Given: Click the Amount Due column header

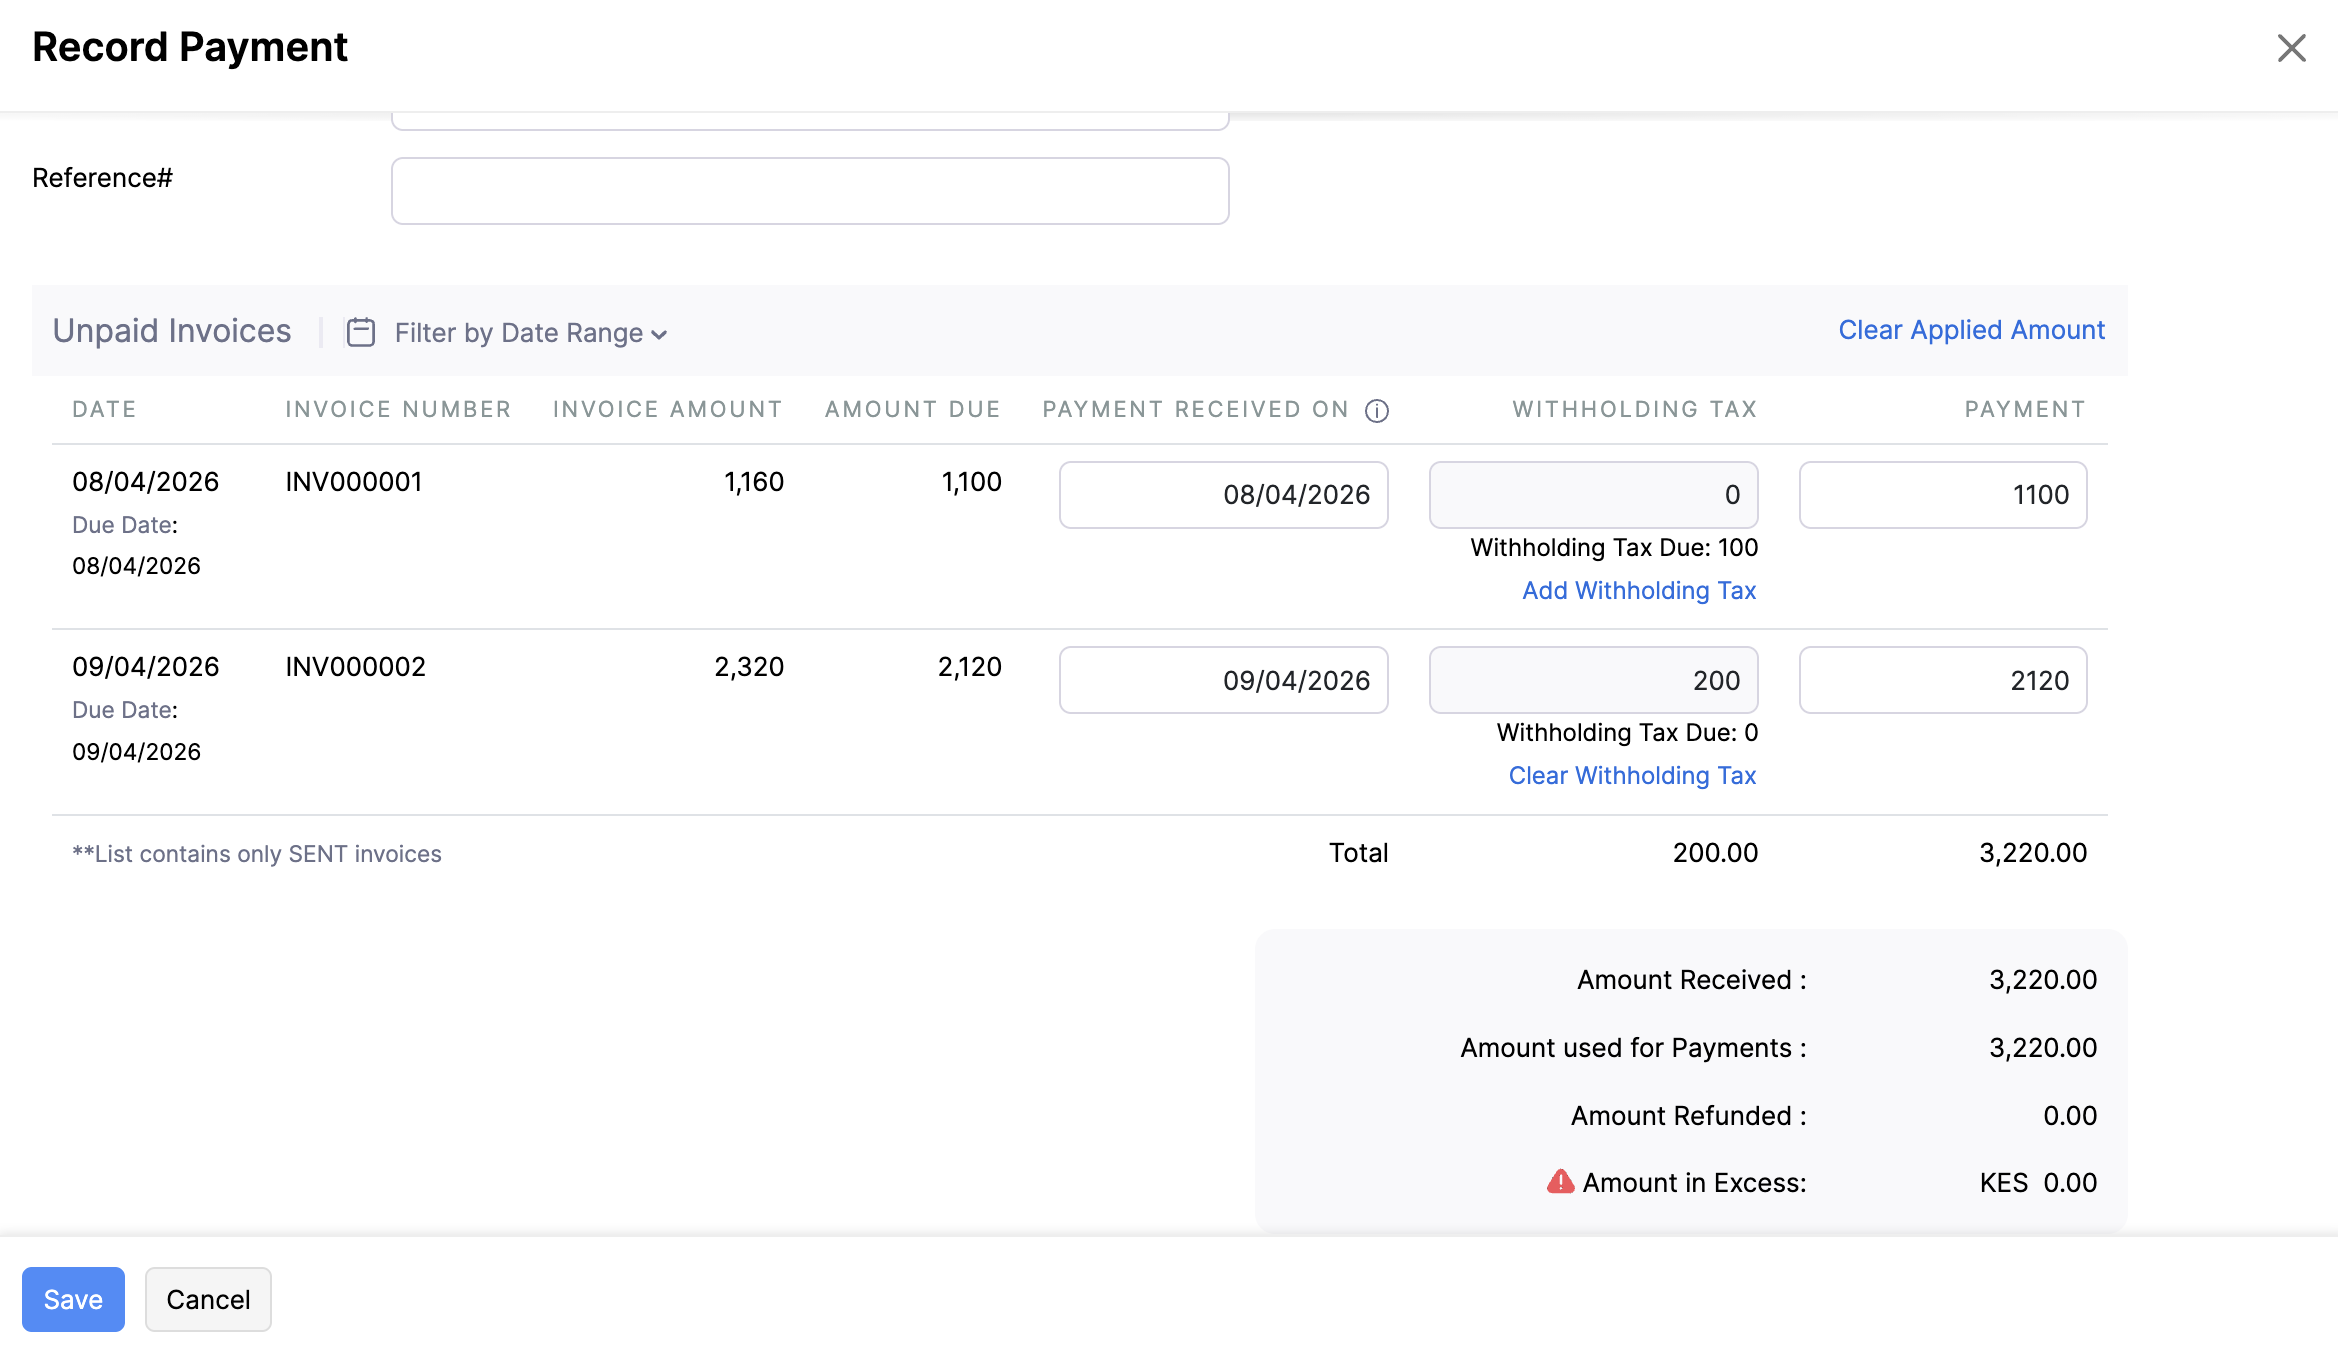Looking at the screenshot, I should point(913,410).
